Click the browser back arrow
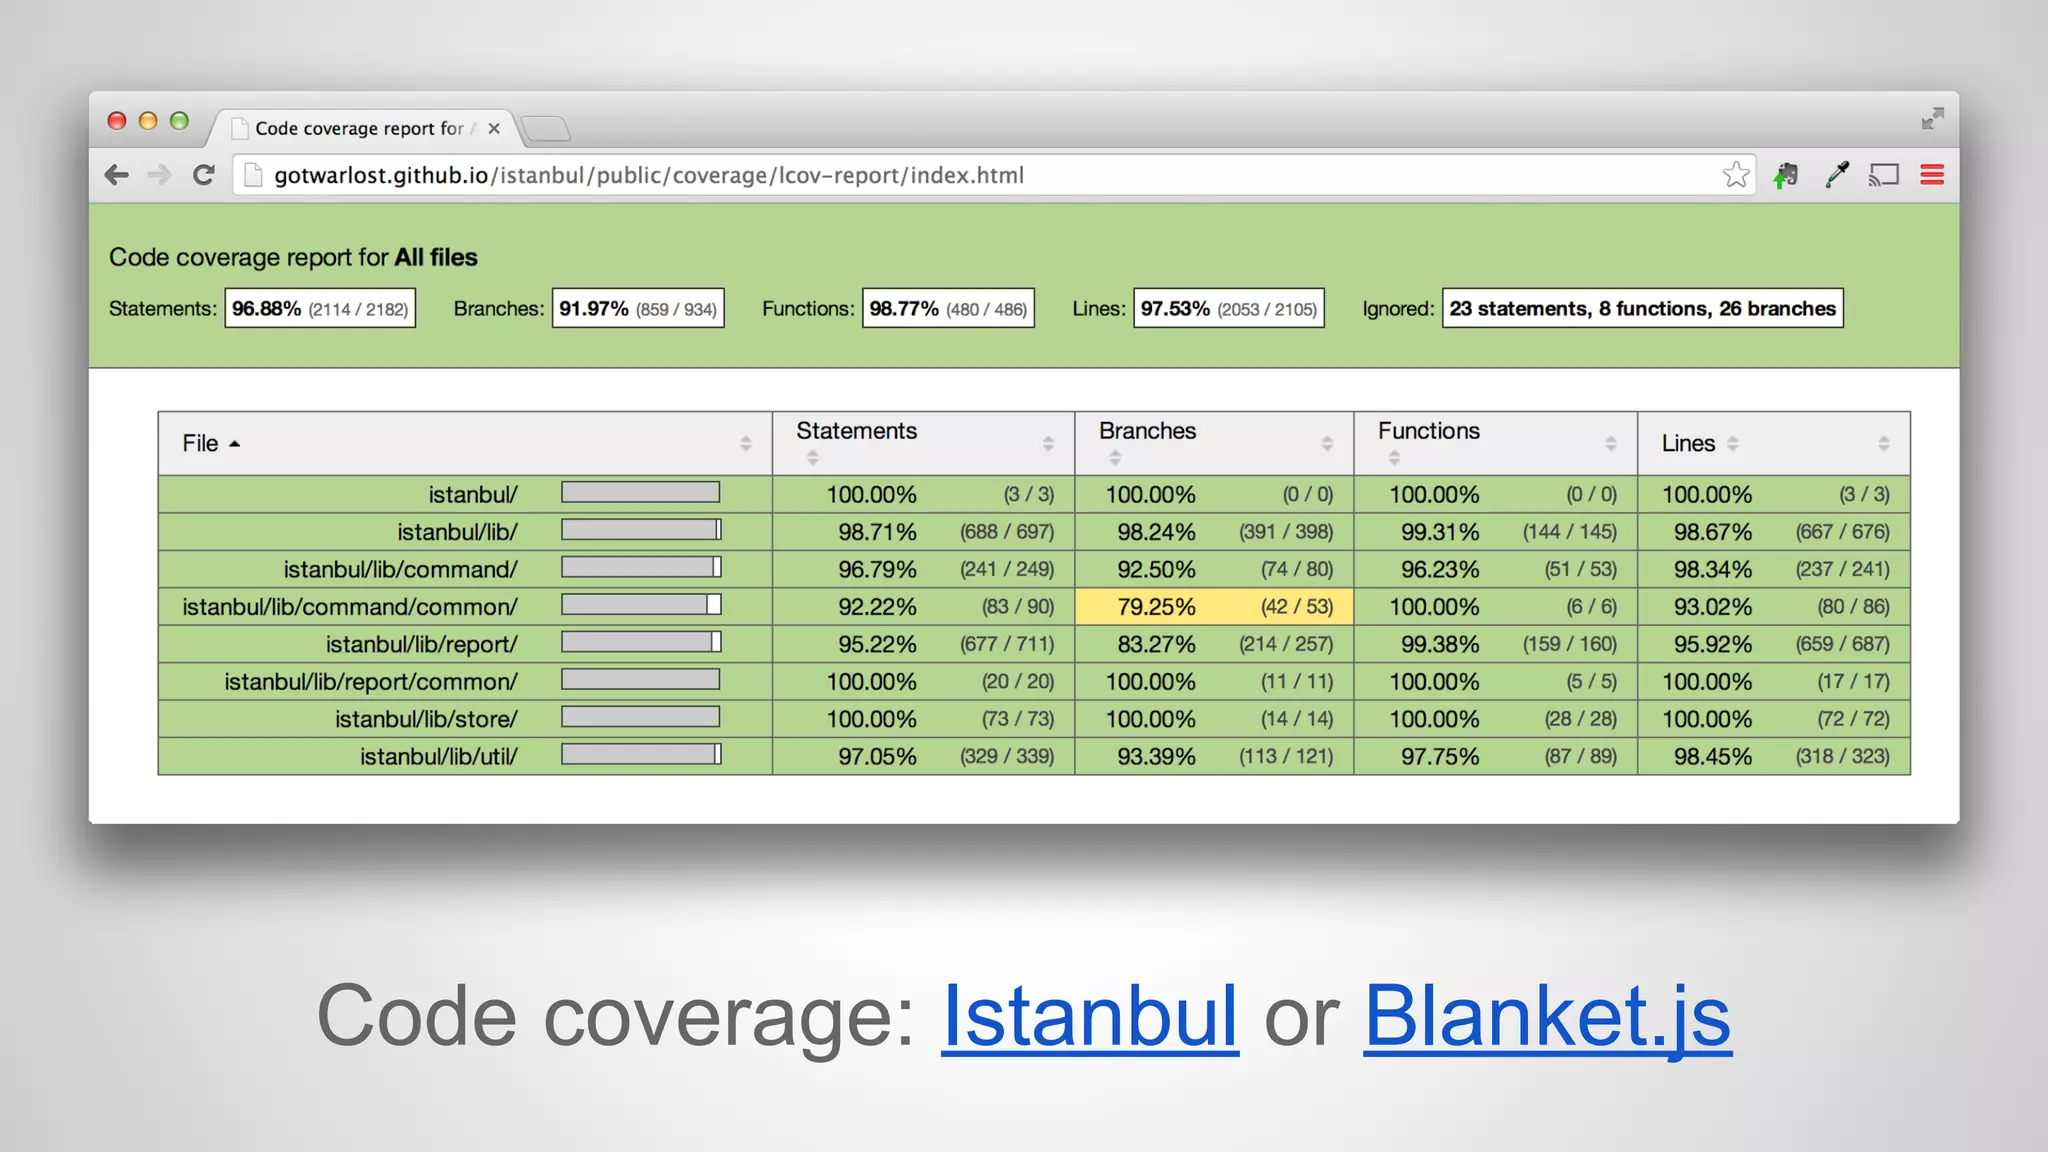The width and height of the screenshot is (2048, 1152). tap(116, 175)
